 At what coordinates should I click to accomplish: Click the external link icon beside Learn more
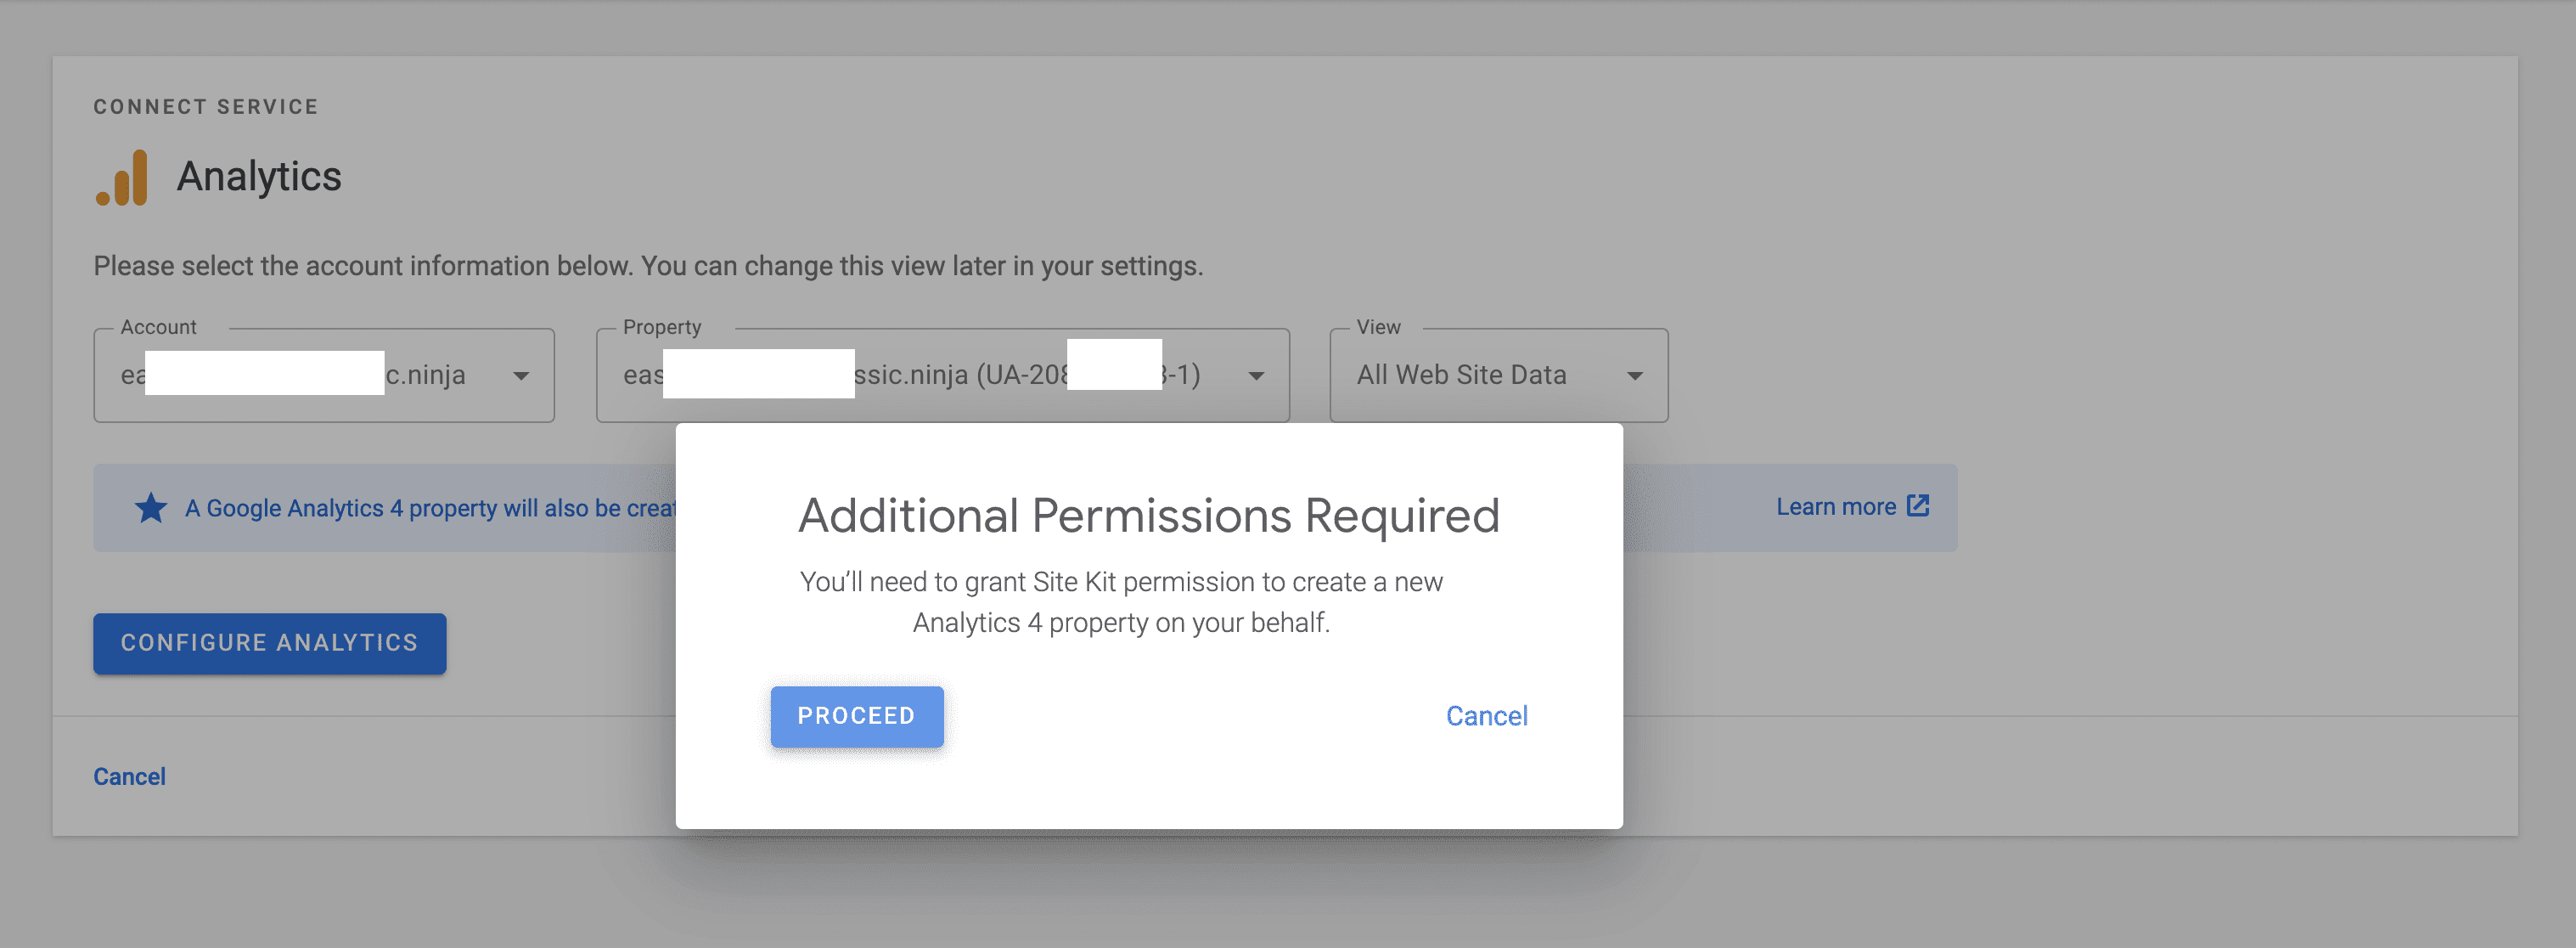point(1917,506)
